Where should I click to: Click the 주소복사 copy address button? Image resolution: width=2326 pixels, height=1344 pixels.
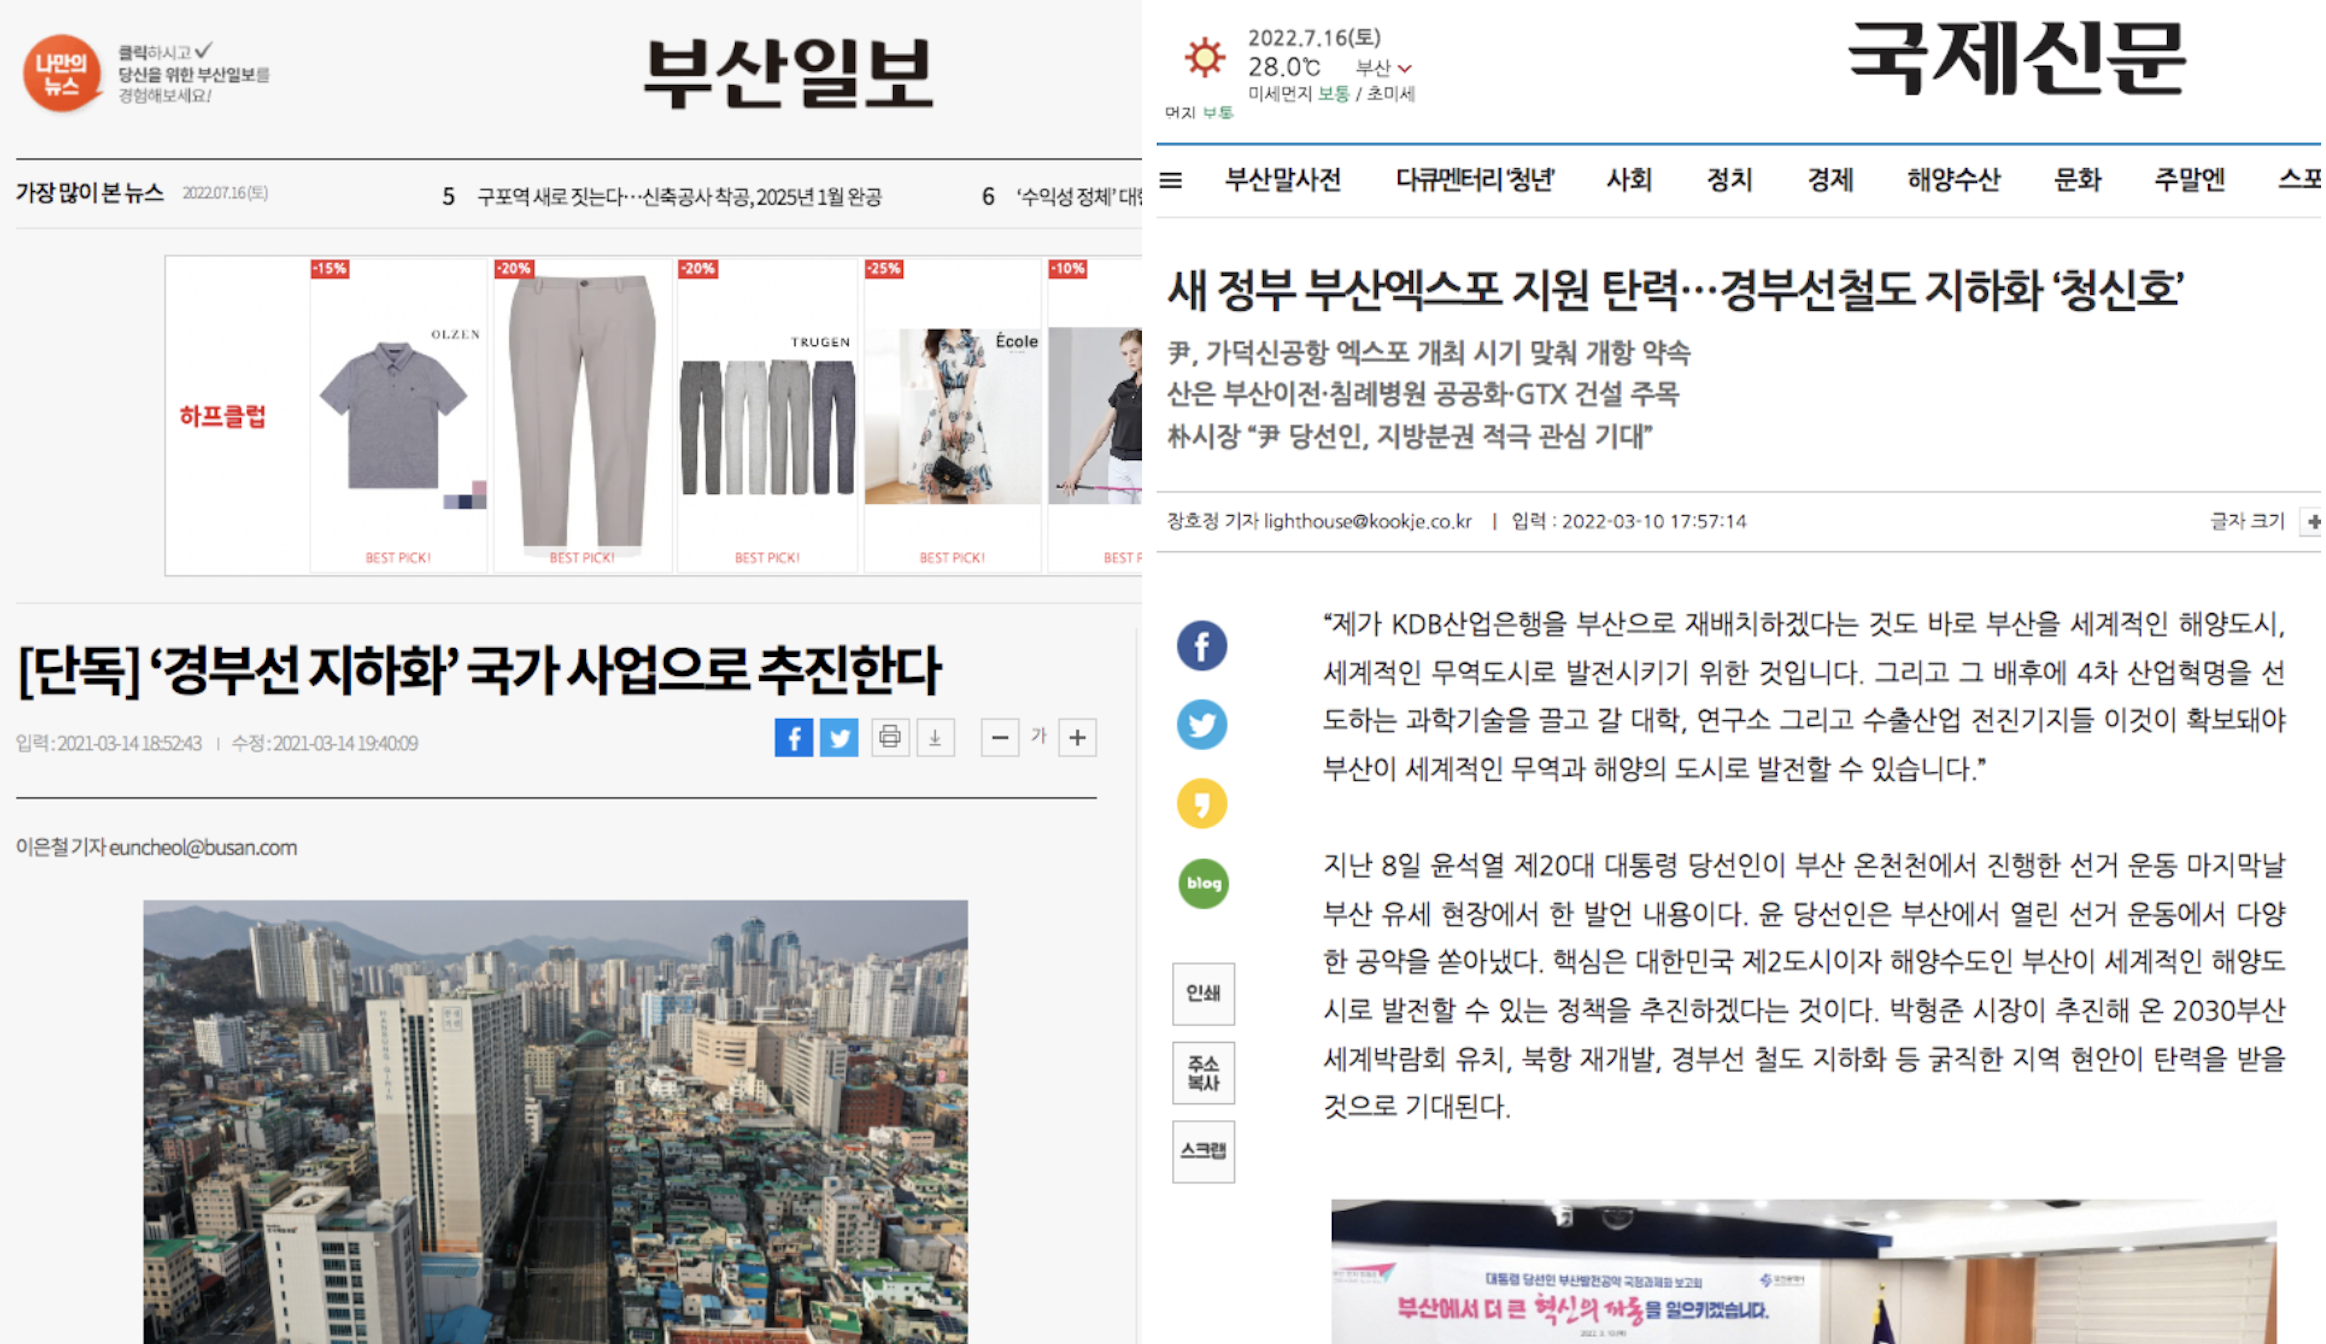(1203, 1072)
